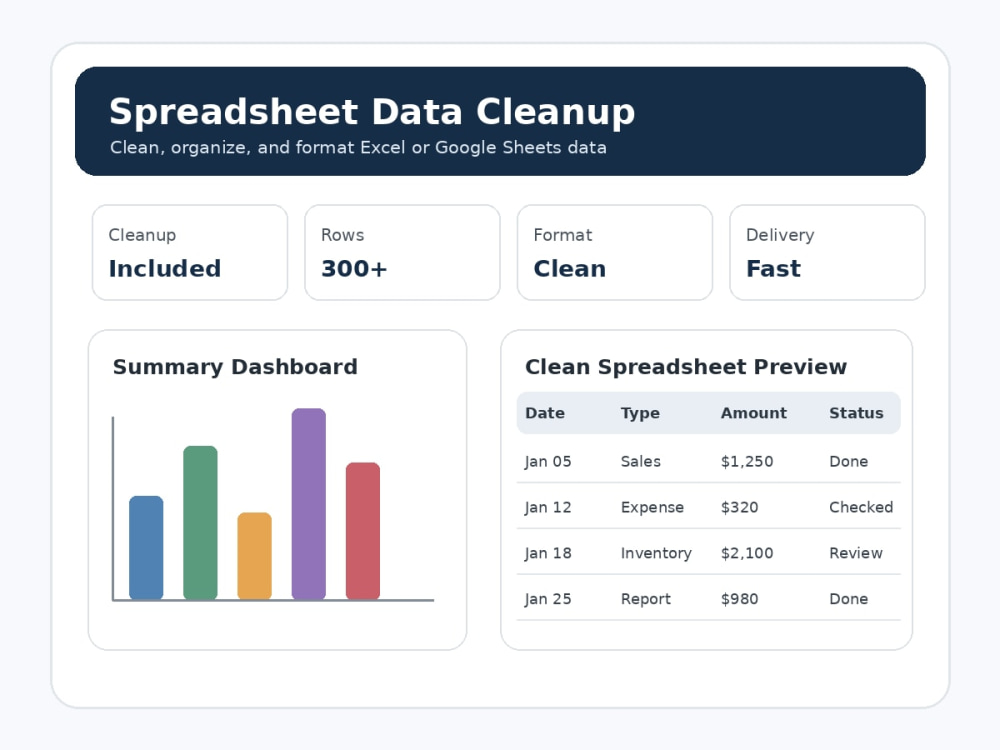Select the Jan 05 Sales row
The image size is (1000, 750).
click(709, 461)
